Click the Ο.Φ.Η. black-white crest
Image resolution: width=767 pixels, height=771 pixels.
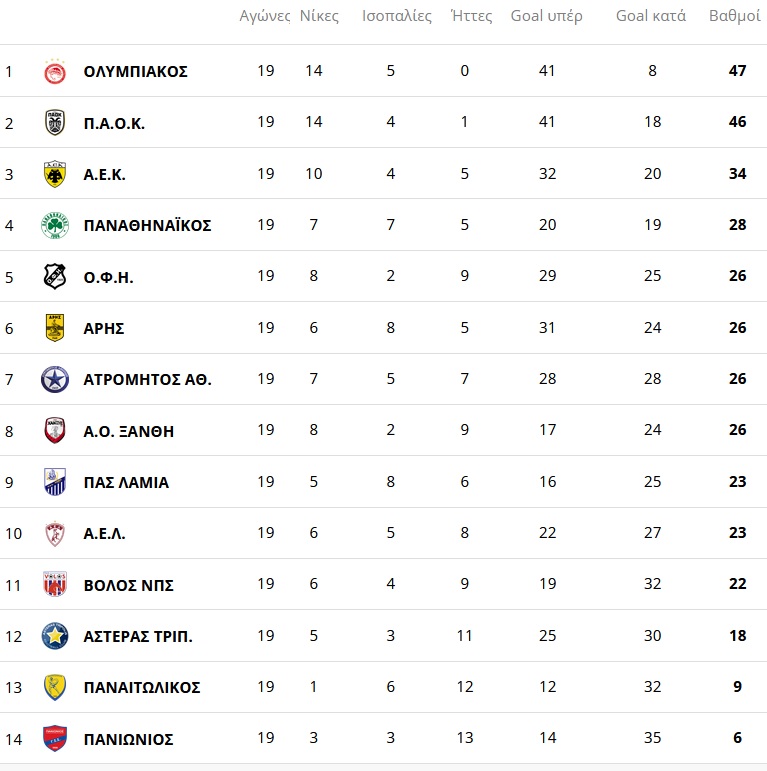[55, 277]
